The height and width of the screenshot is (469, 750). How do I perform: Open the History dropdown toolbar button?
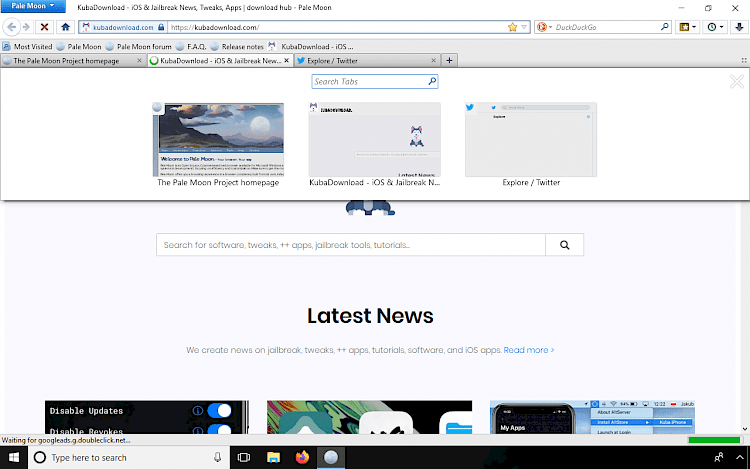715,27
